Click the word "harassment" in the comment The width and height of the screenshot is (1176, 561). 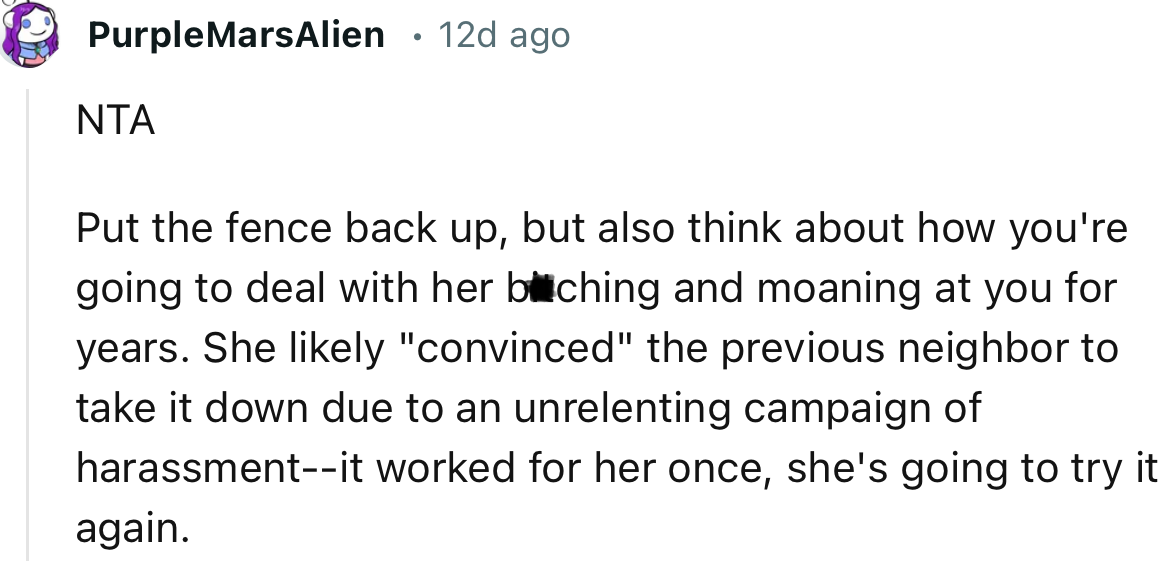coord(185,468)
